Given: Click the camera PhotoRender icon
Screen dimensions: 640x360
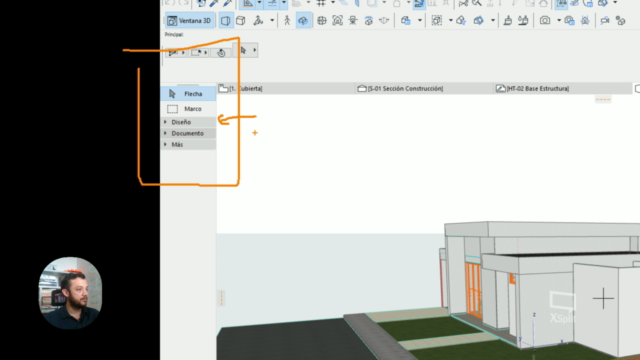Looking at the screenshot, I should click(545, 20).
